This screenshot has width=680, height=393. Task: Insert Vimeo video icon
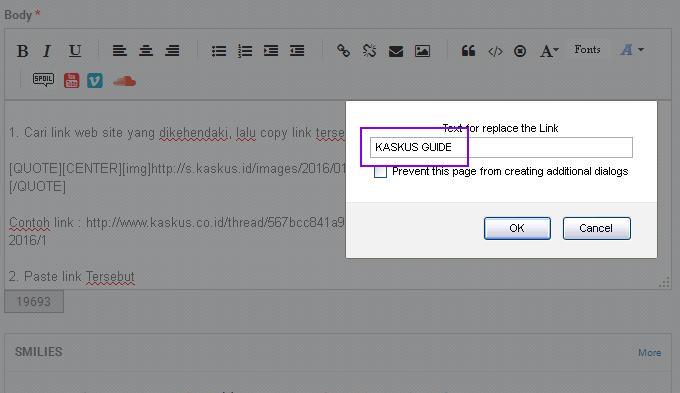pos(95,81)
